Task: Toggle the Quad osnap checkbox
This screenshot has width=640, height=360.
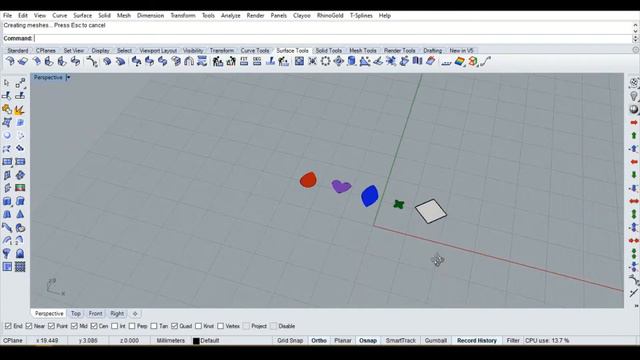Action: coord(174,326)
